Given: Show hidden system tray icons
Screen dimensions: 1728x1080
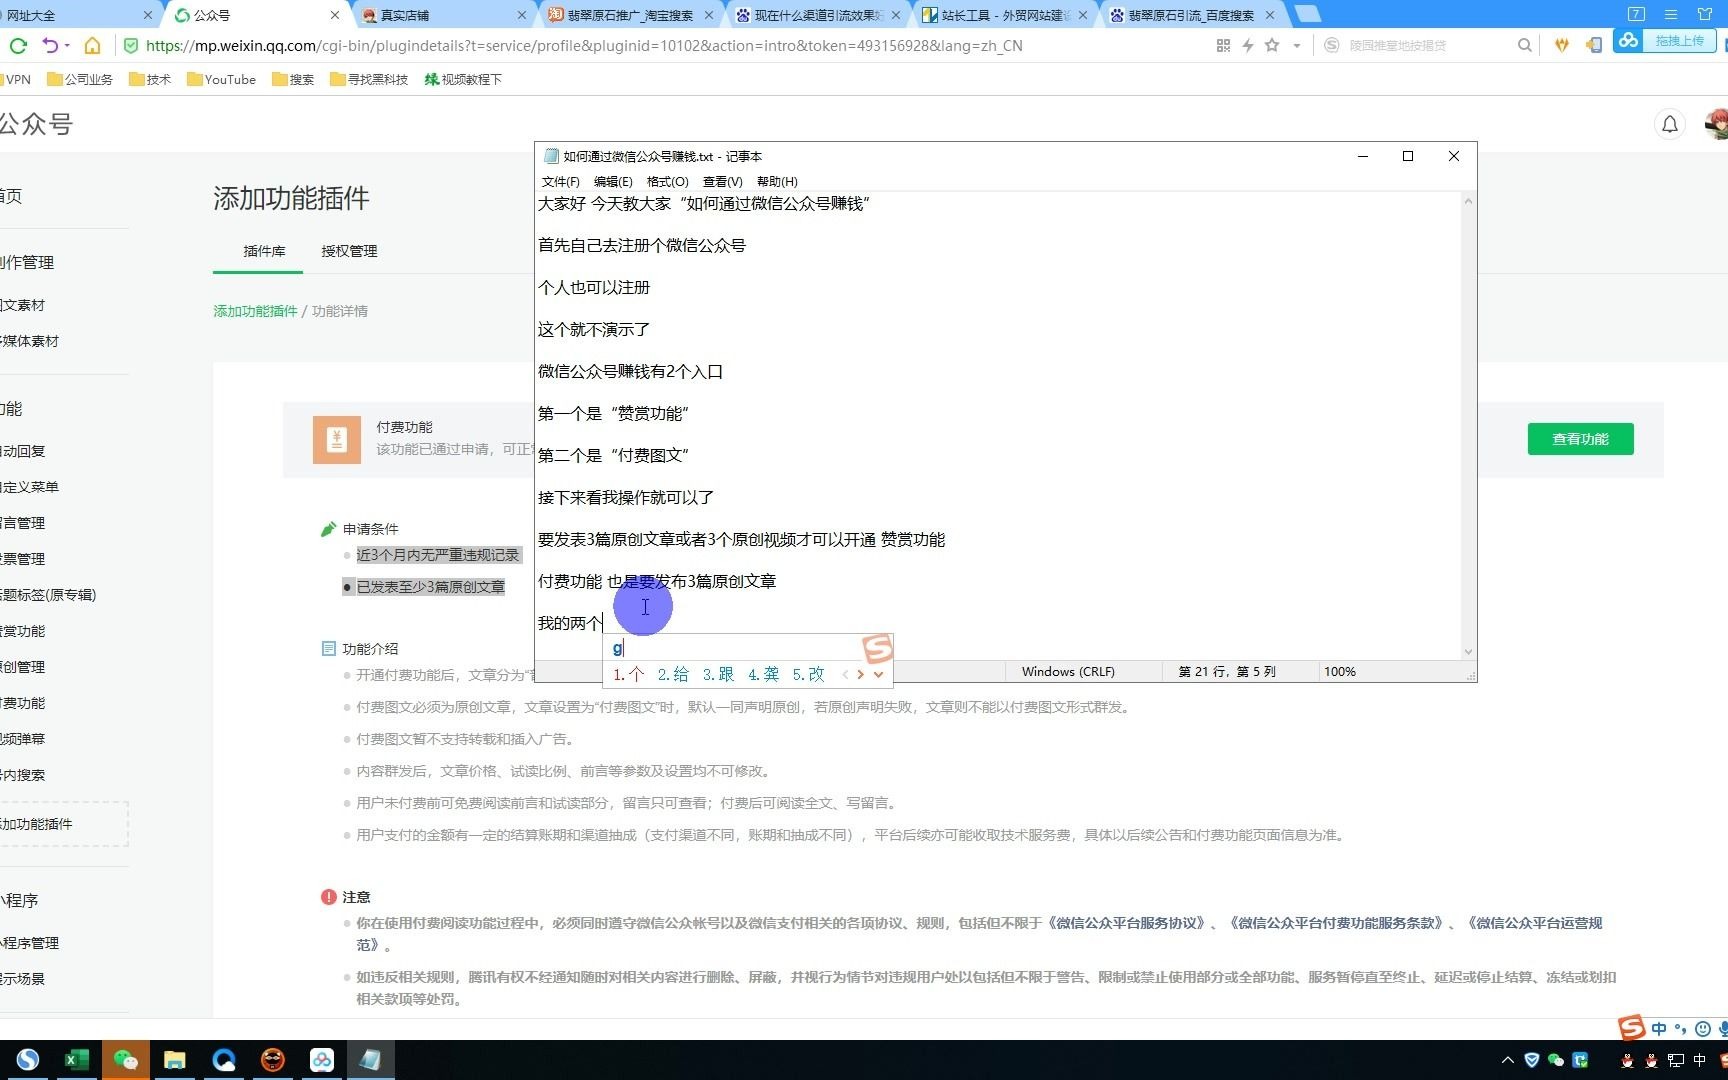Looking at the screenshot, I should pos(1508,1060).
